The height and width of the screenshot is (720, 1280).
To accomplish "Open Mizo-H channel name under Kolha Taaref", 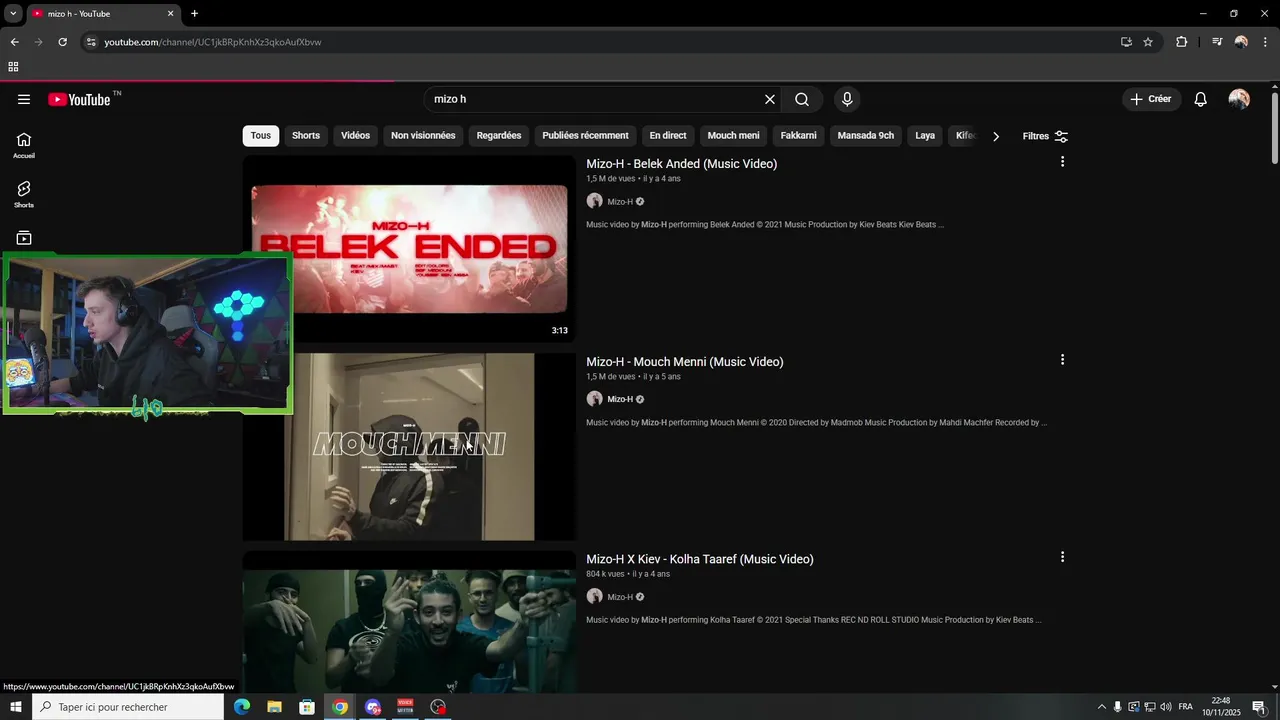I will (620, 597).
